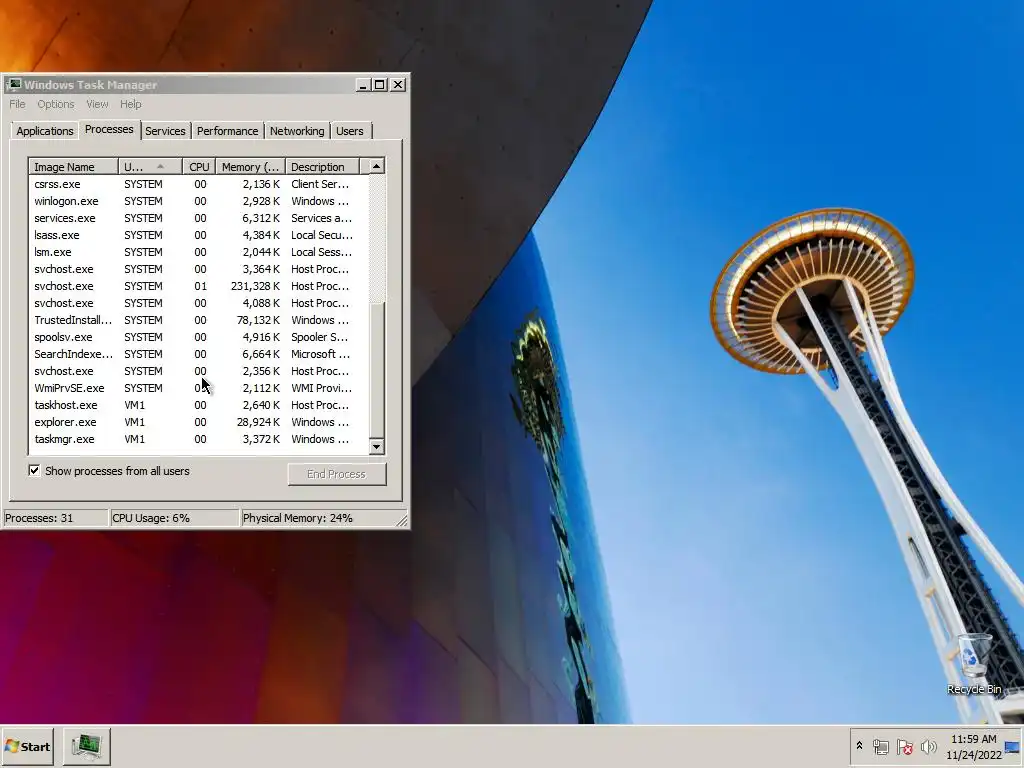Select the spoolsv.exe process row
This screenshot has height=768, width=1024.
[x=199, y=337]
